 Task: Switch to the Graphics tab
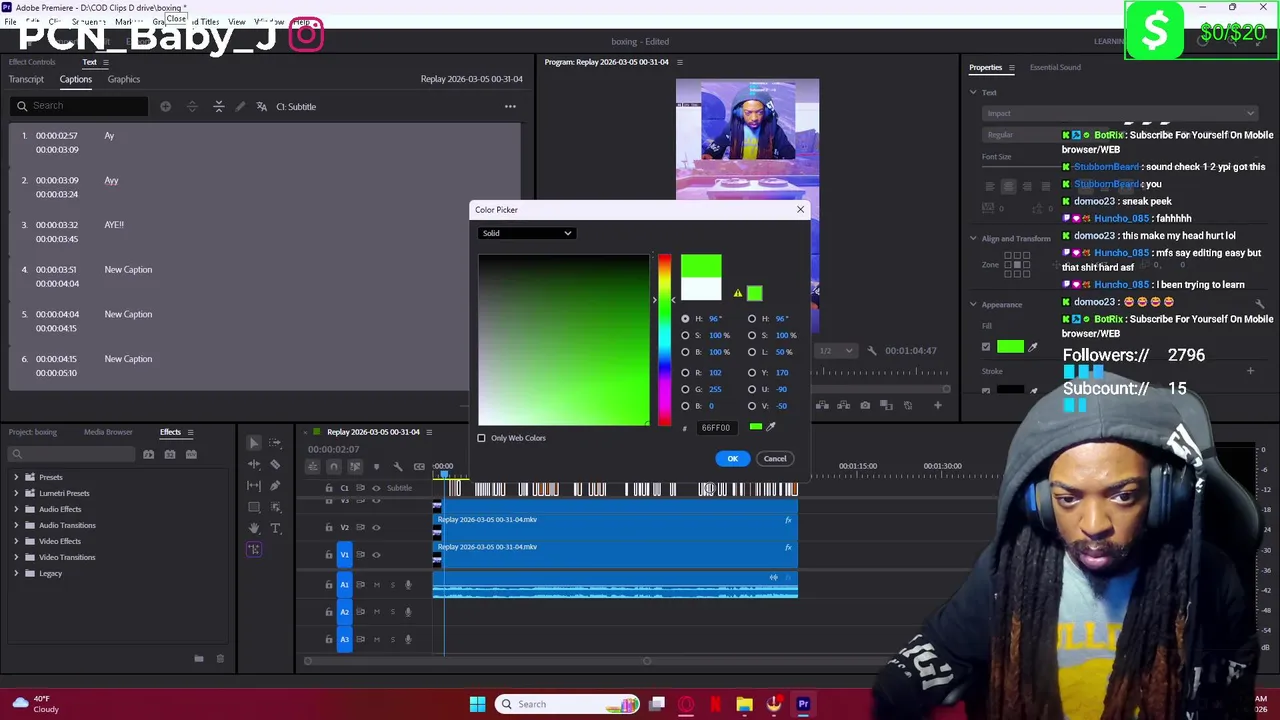point(124,79)
